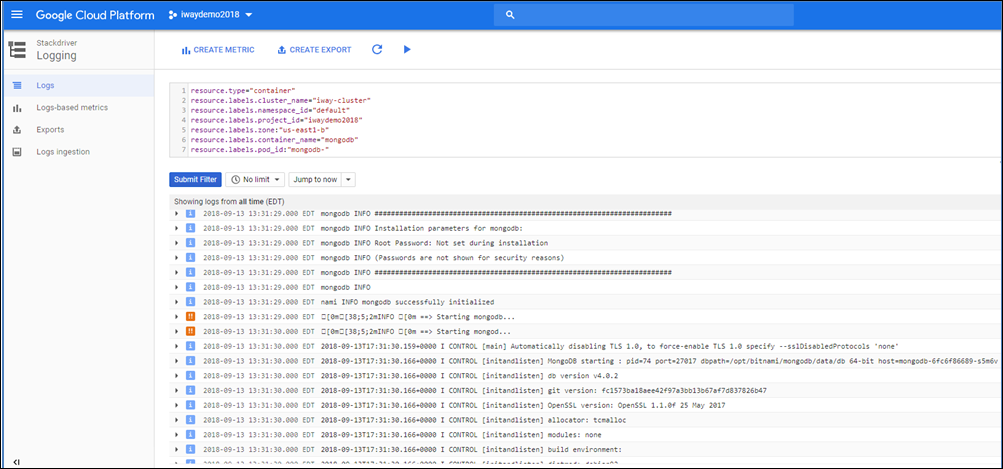The height and width of the screenshot is (469, 1003).
Task: Click the filter line resource.type="container"
Action: tap(242, 91)
